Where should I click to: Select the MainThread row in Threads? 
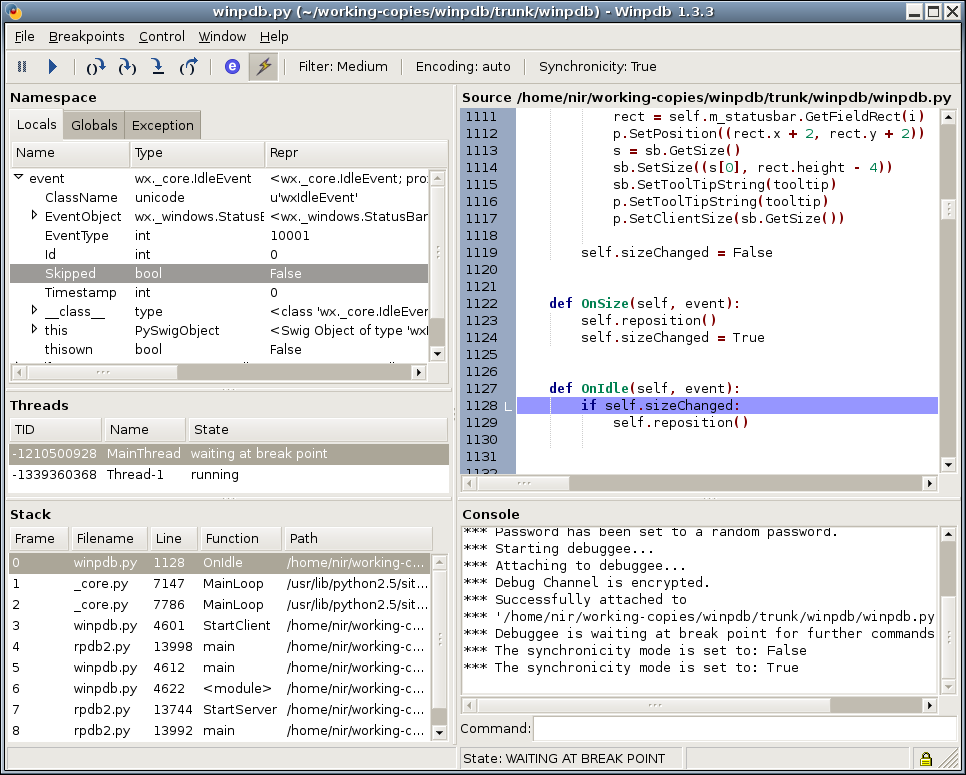(229, 454)
